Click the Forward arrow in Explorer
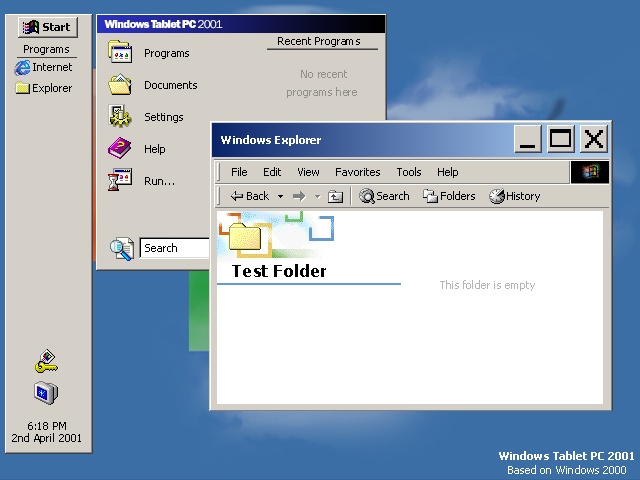The width and height of the screenshot is (640, 480). 299,197
